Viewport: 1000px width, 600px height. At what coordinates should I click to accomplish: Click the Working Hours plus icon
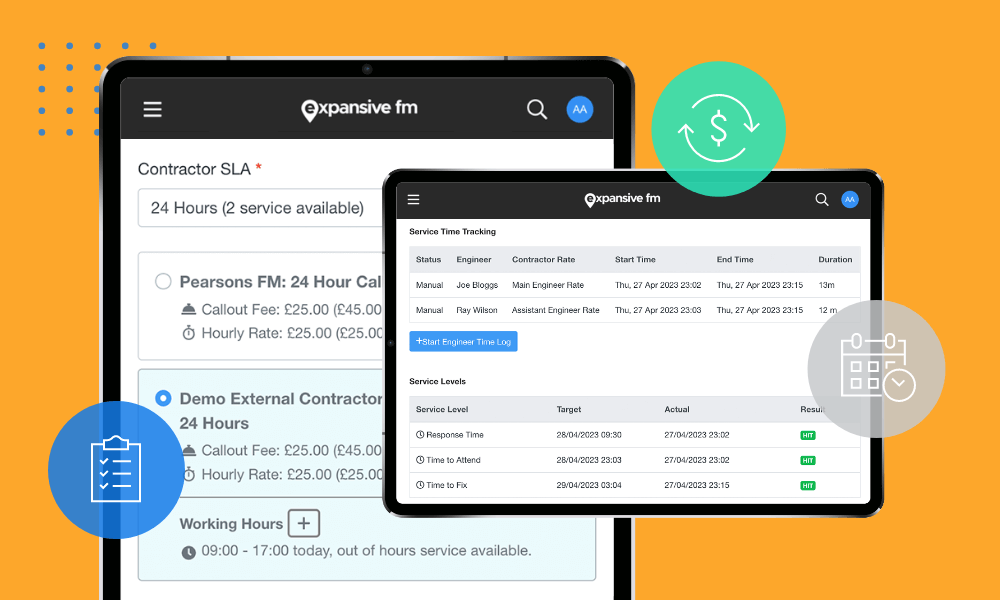304,523
